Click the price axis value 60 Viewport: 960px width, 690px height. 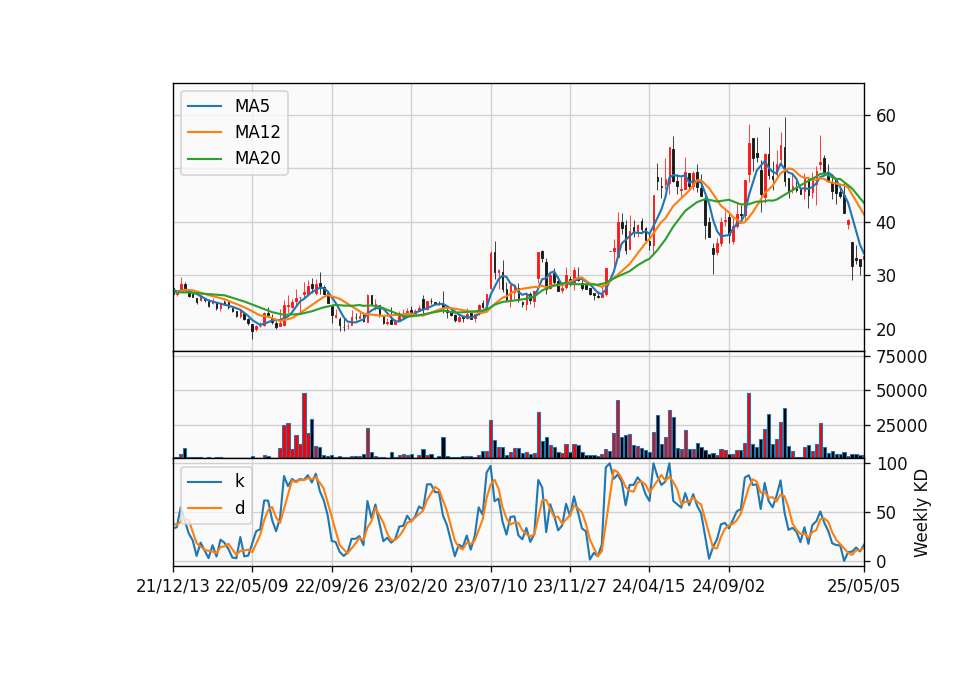click(886, 116)
